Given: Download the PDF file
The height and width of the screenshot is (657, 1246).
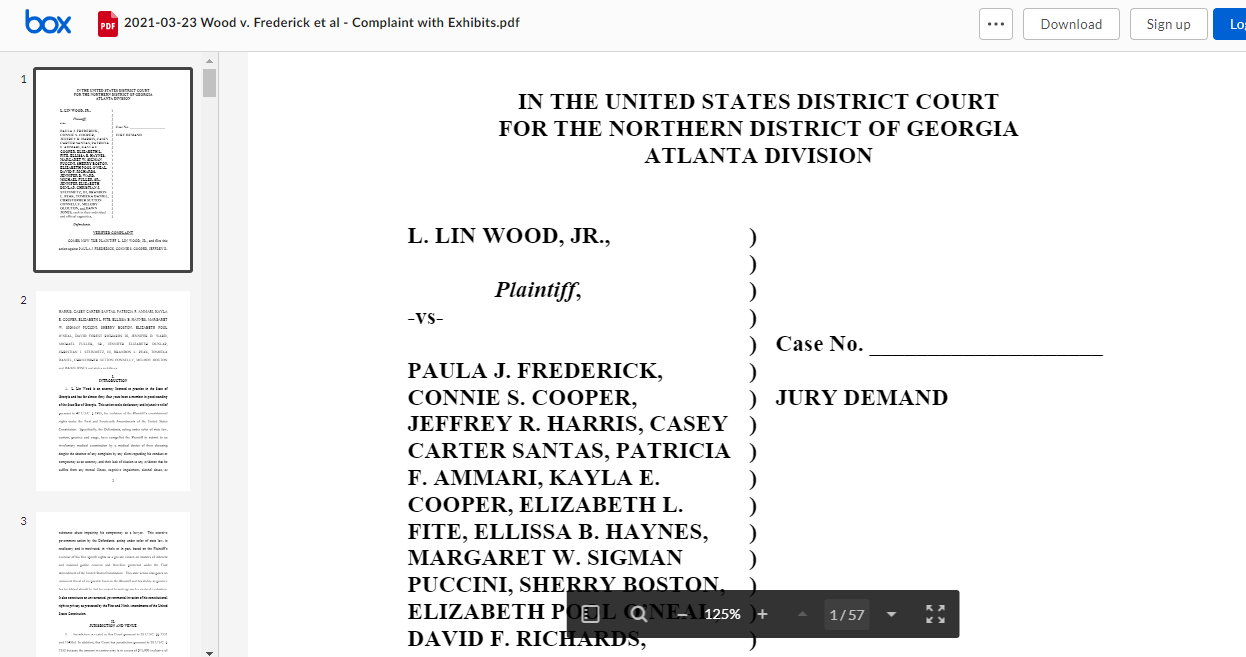Looking at the screenshot, I should click(x=1071, y=24).
